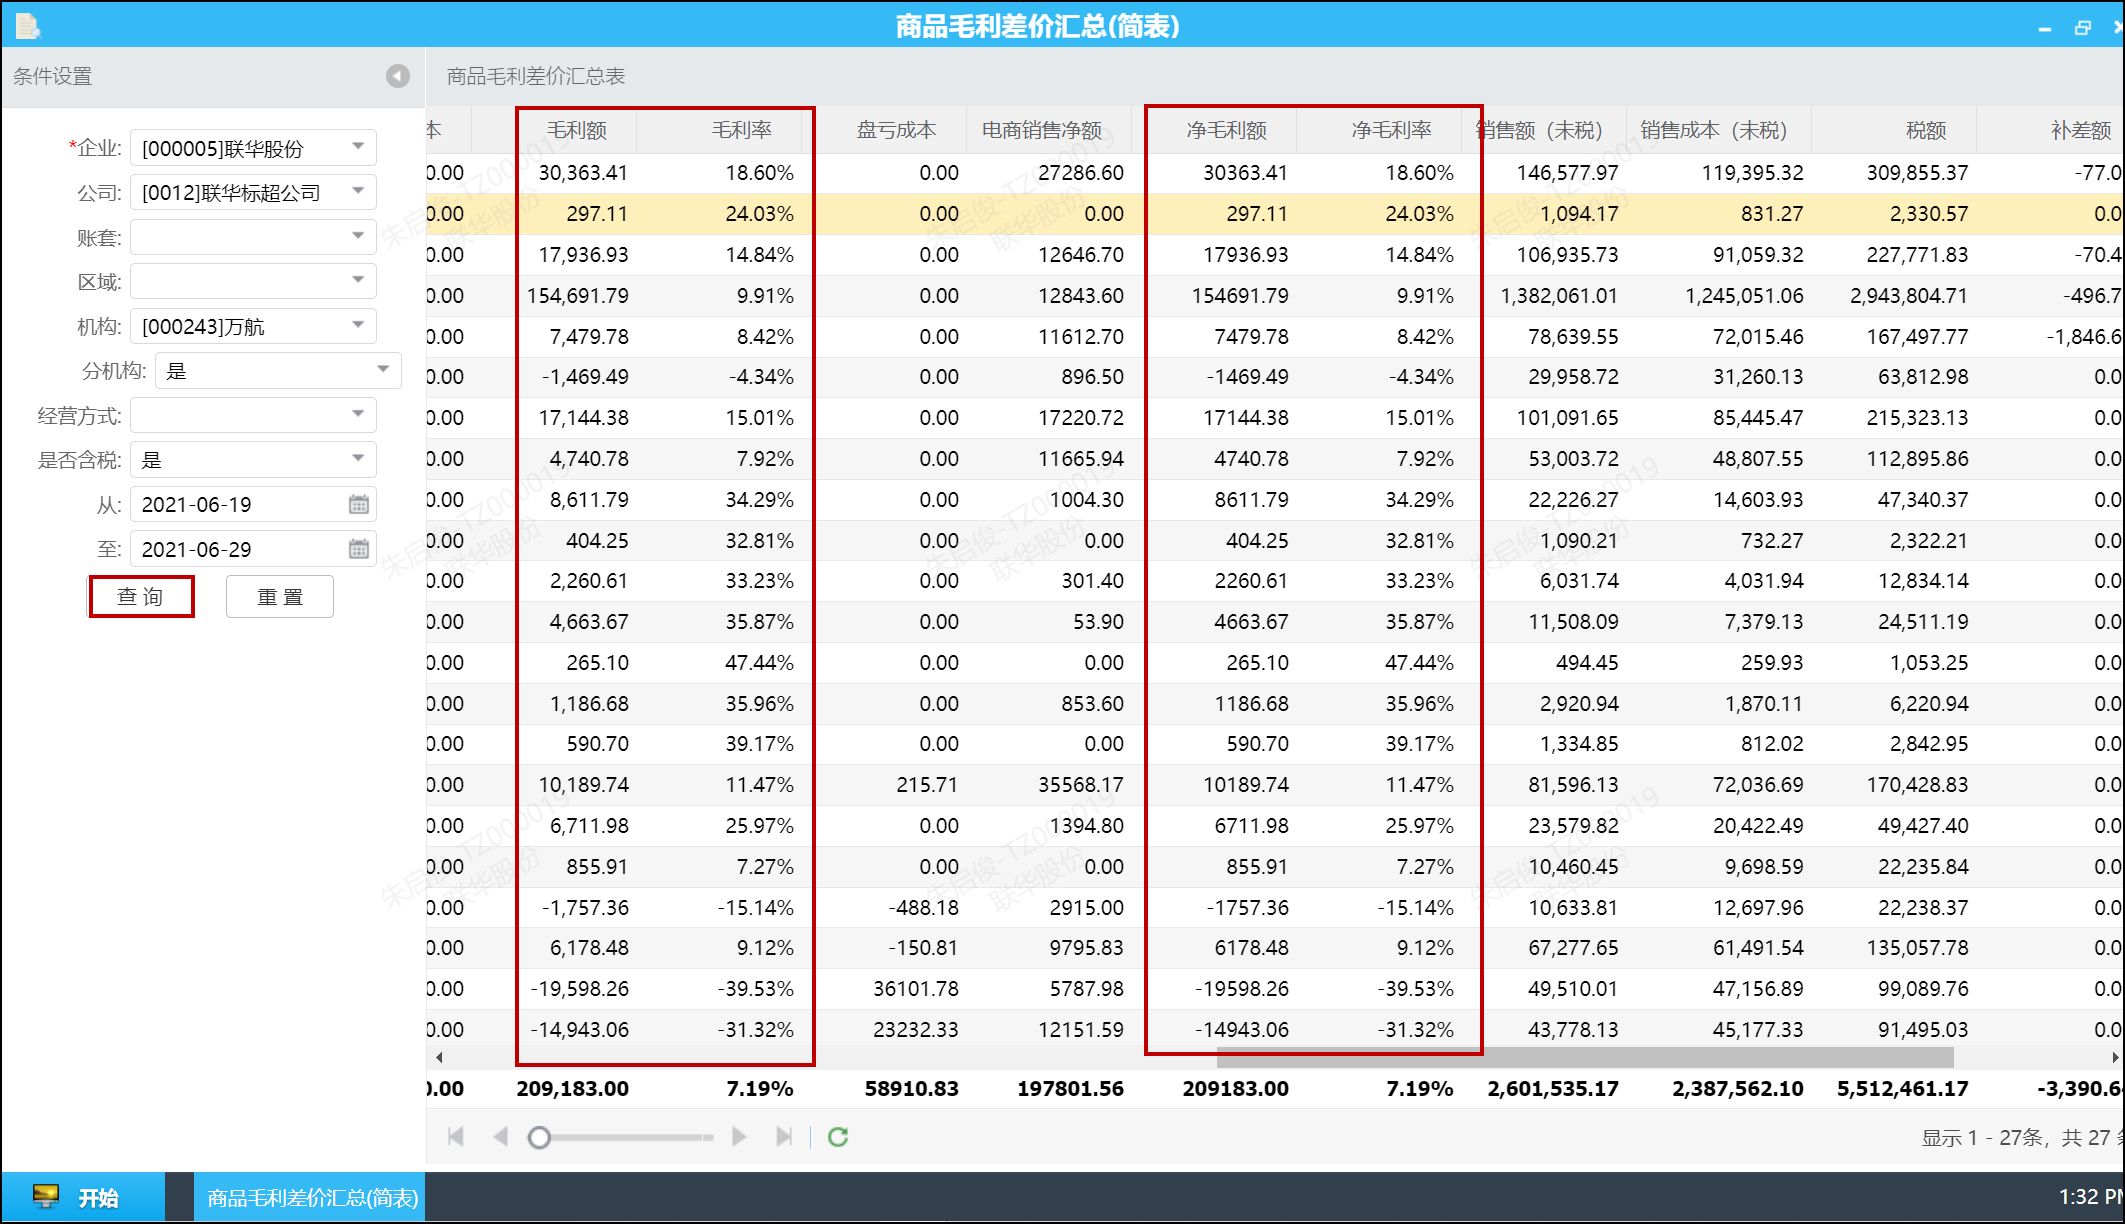Sort by 电商销售净额 column header
Image resolution: width=2125 pixels, height=1224 pixels.
click(1042, 130)
